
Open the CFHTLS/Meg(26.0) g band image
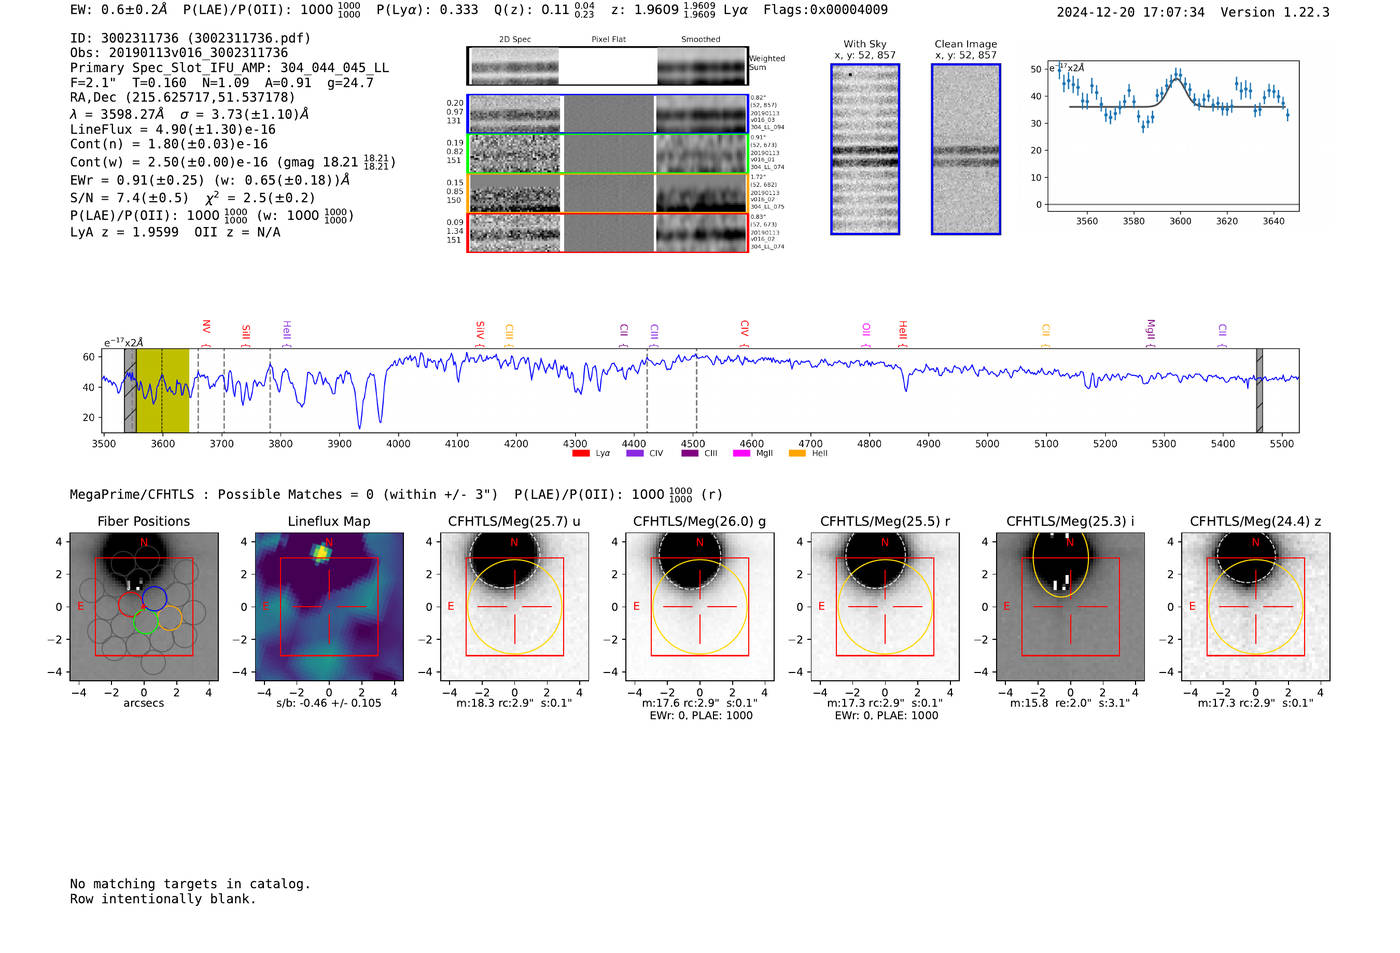point(699,606)
